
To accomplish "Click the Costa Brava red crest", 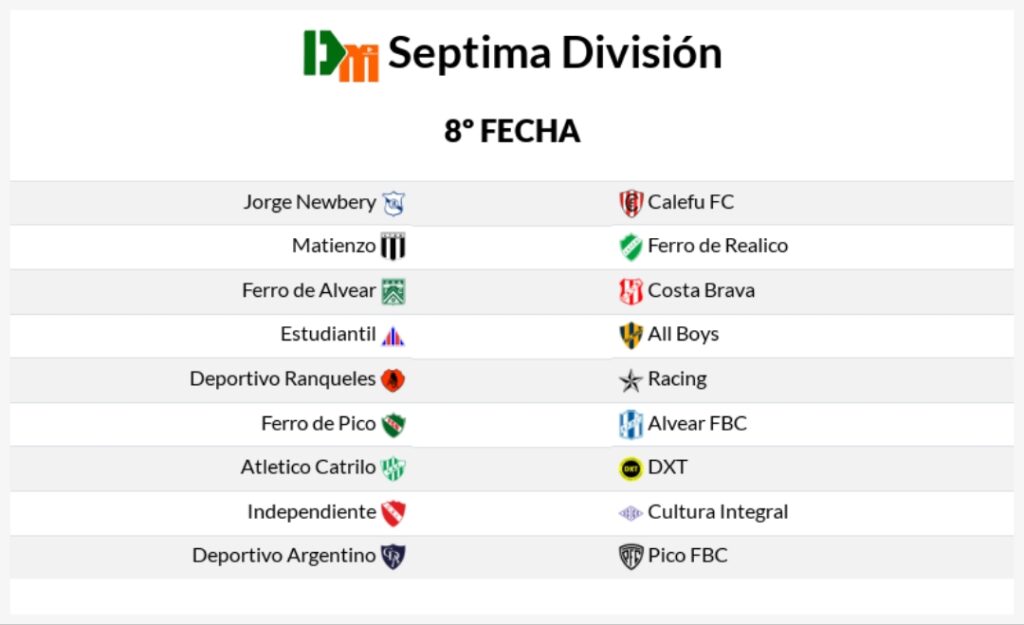I will click(x=631, y=291).
